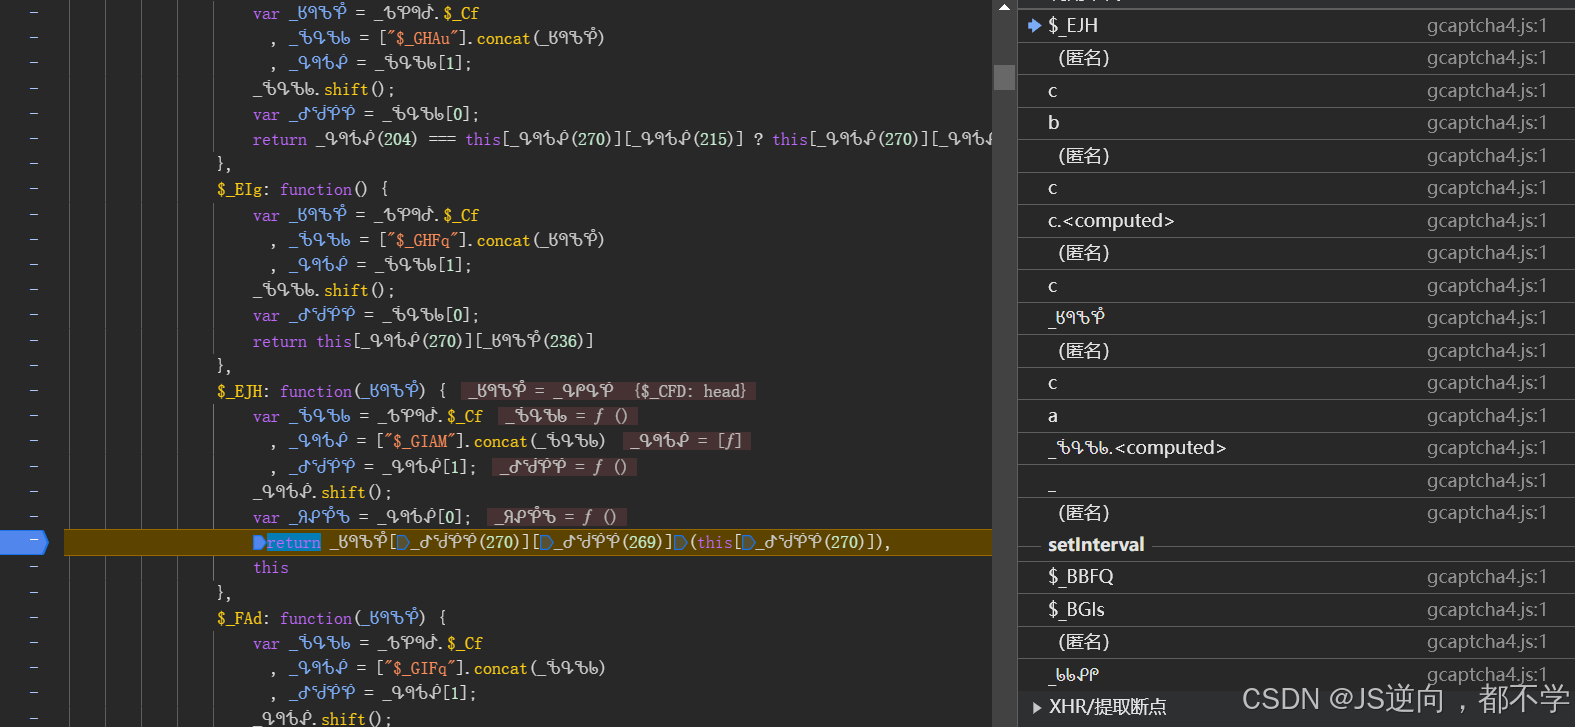The width and height of the screenshot is (1575, 727).
Task: Open gcaptcha4.js:1 link in the c.<computed> row
Action: 1486,221
